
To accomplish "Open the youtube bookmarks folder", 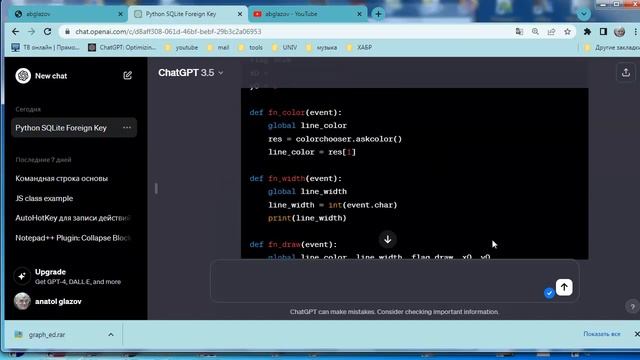I will pyautogui.click(x=182, y=47).
